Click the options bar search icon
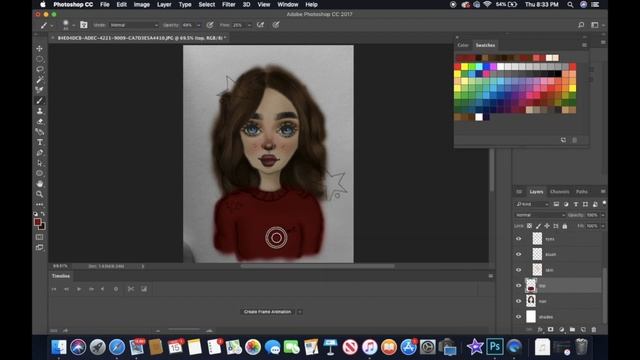Viewport: 640px width, 360px height. [x=581, y=25]
